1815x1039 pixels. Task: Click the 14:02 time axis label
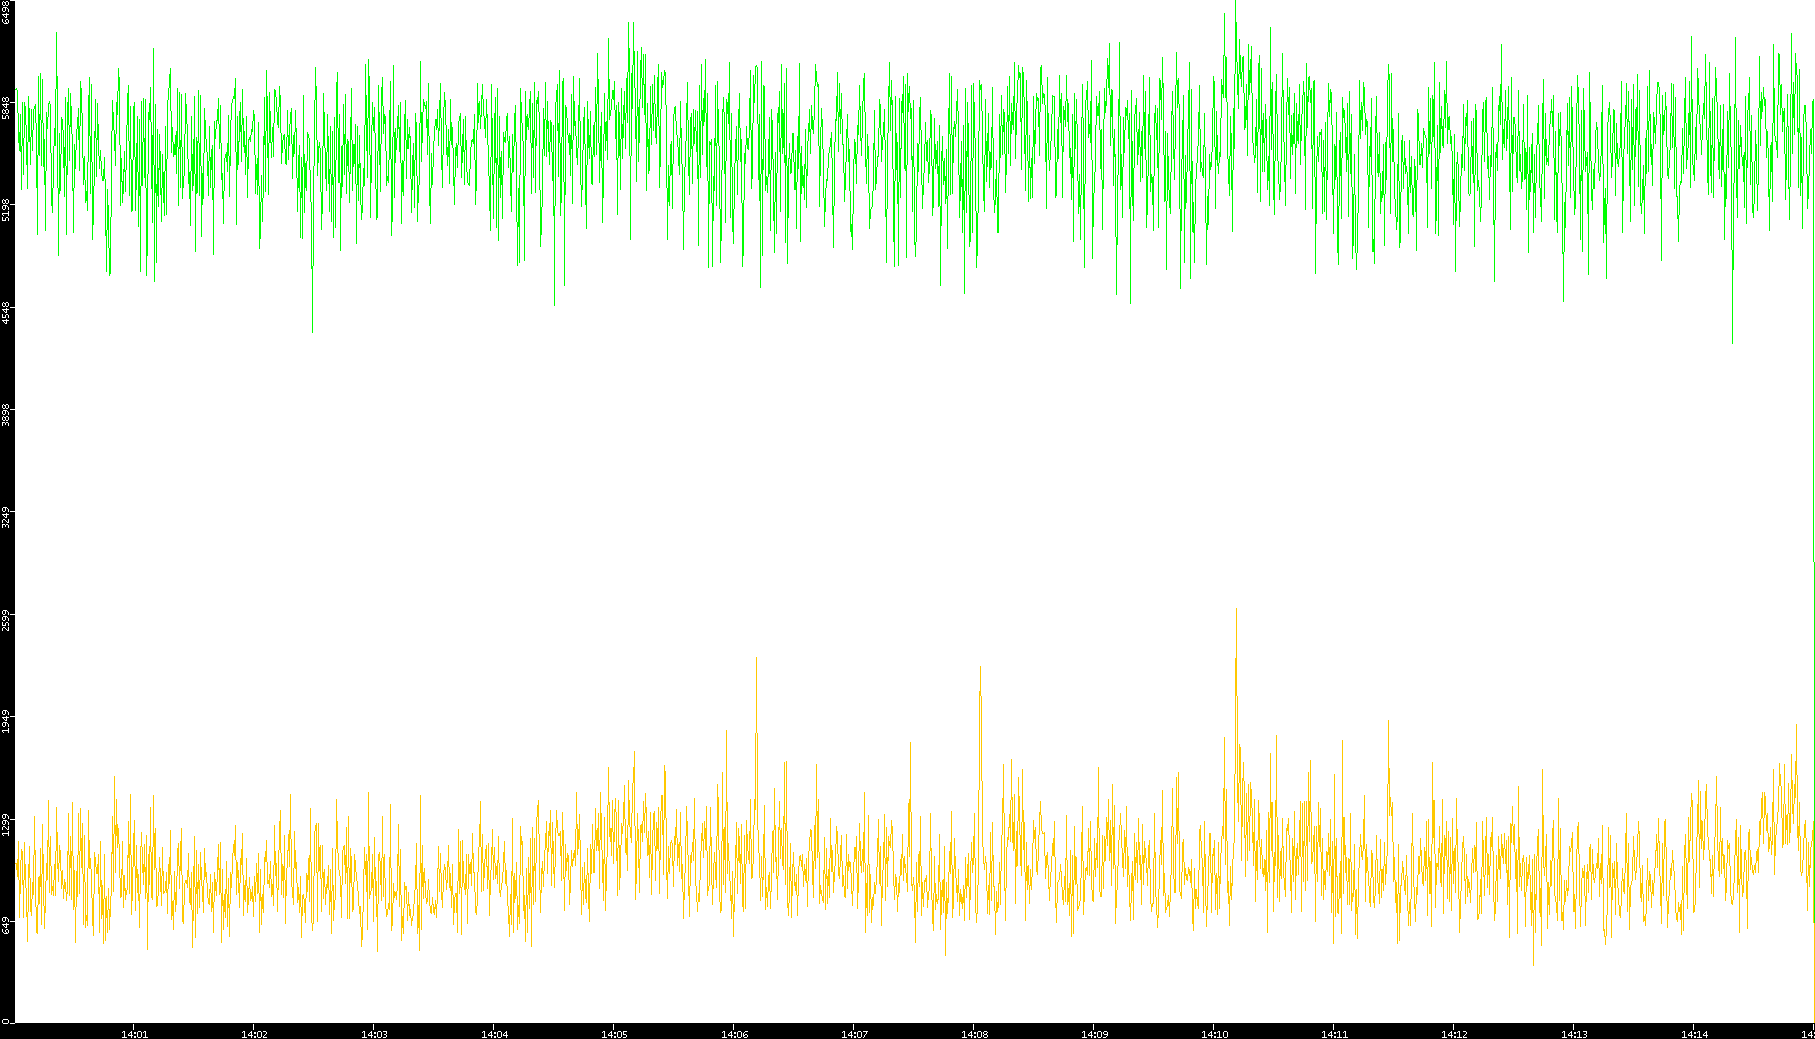tap(254, 1034)
